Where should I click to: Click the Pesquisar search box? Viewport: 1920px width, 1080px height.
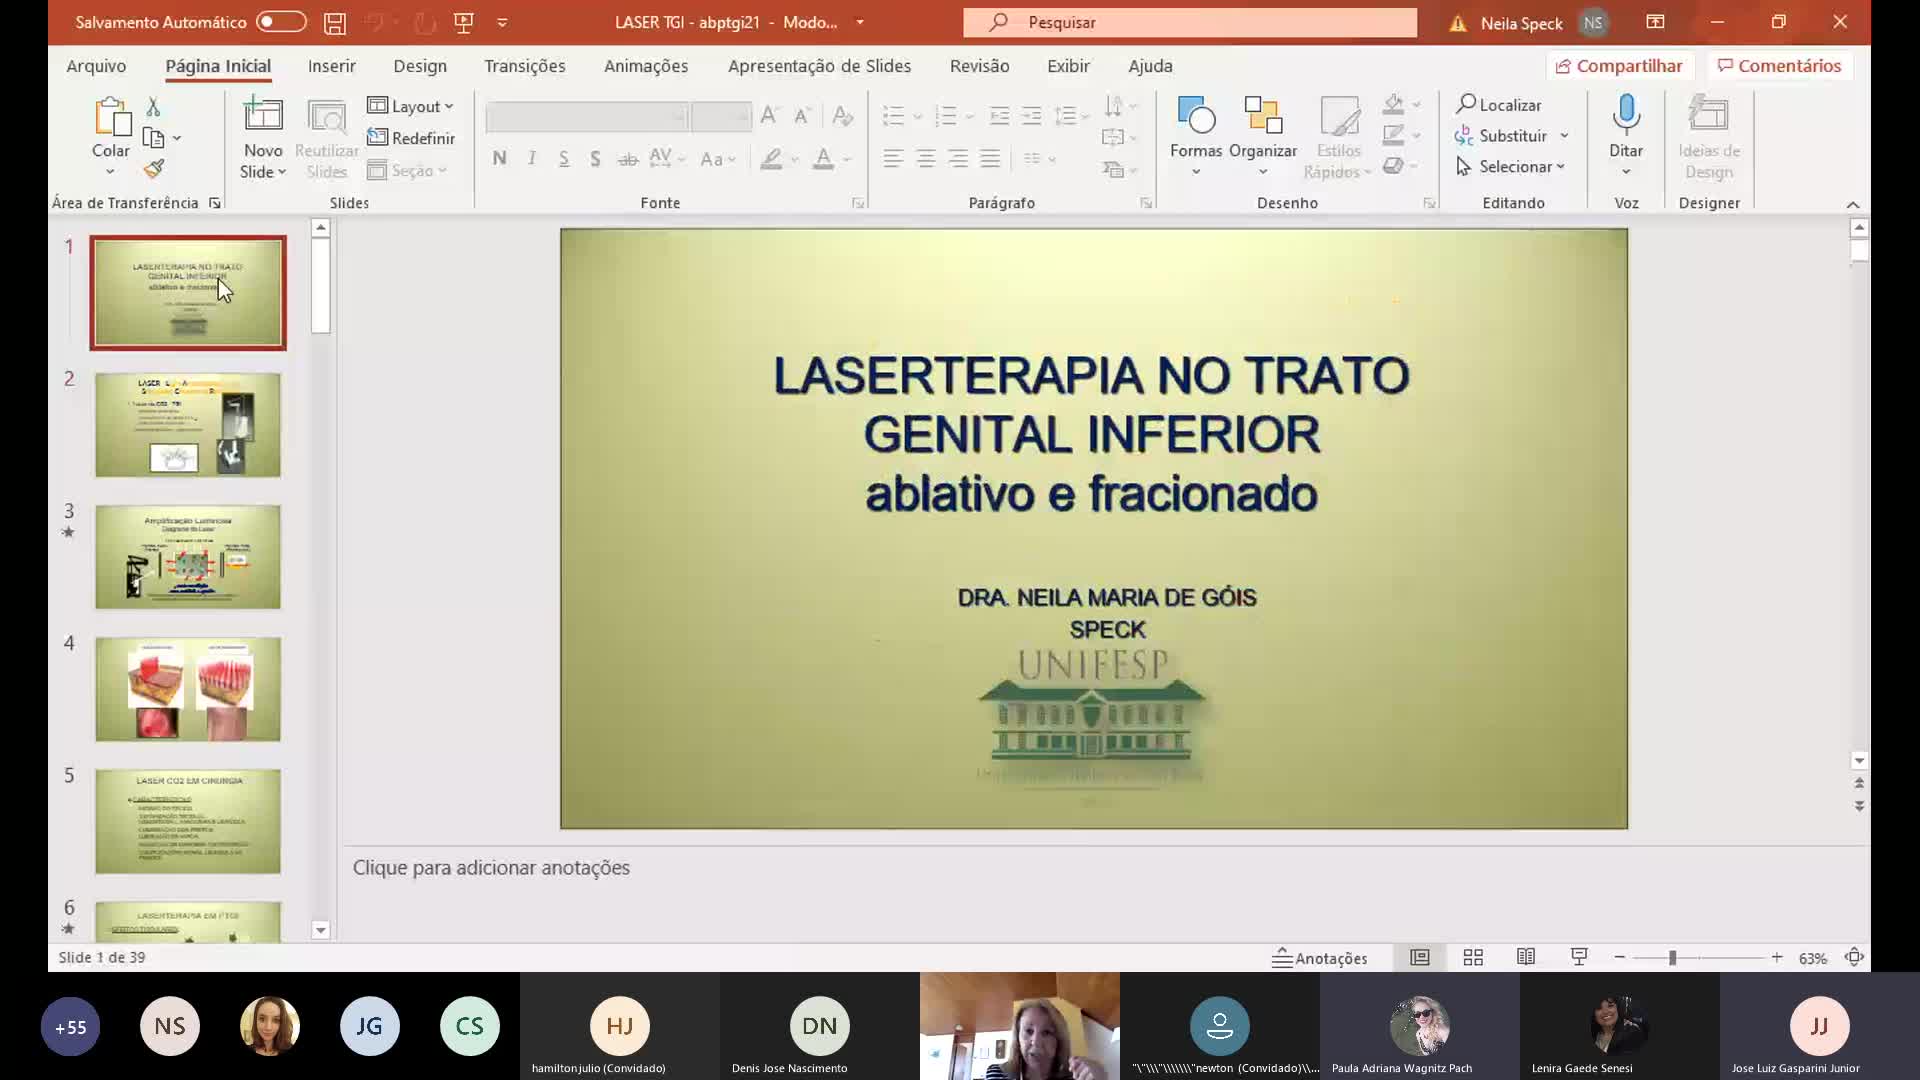1190,22
